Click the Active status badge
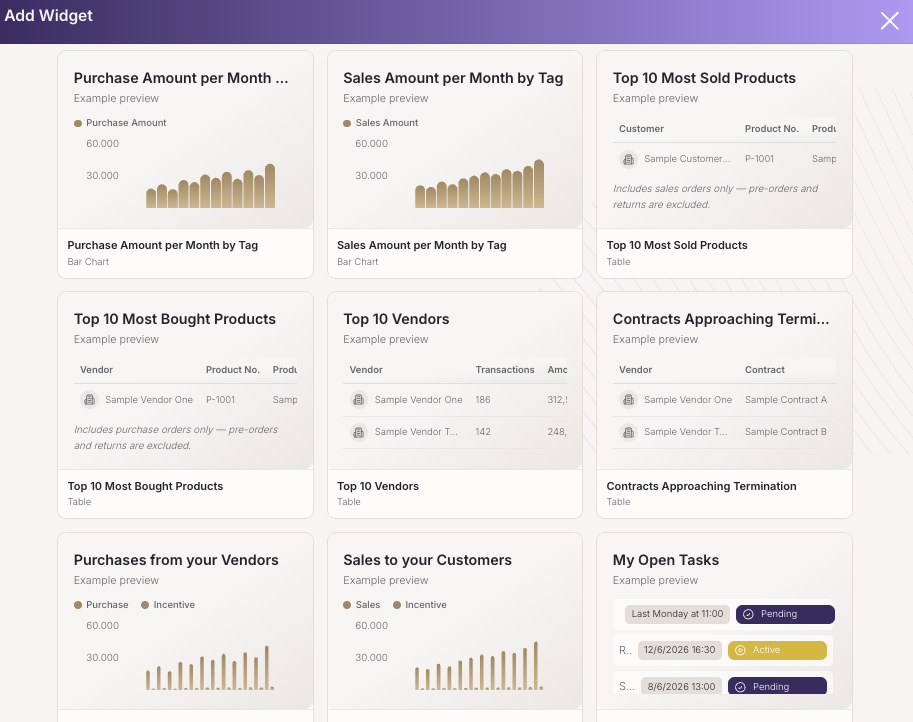The image size is (913, 722). 777,650
